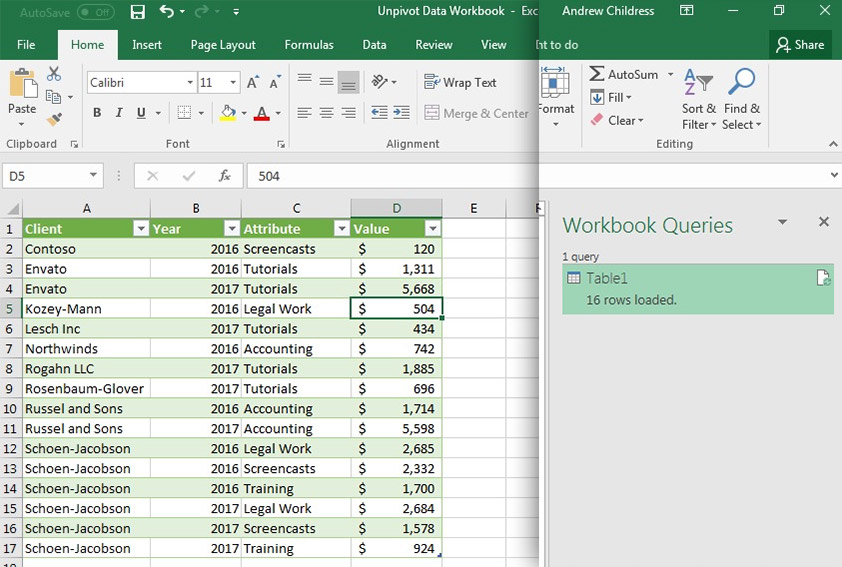Toggle Bold formatting
Screen dimensions: 842x567
[x=97, y=112]
